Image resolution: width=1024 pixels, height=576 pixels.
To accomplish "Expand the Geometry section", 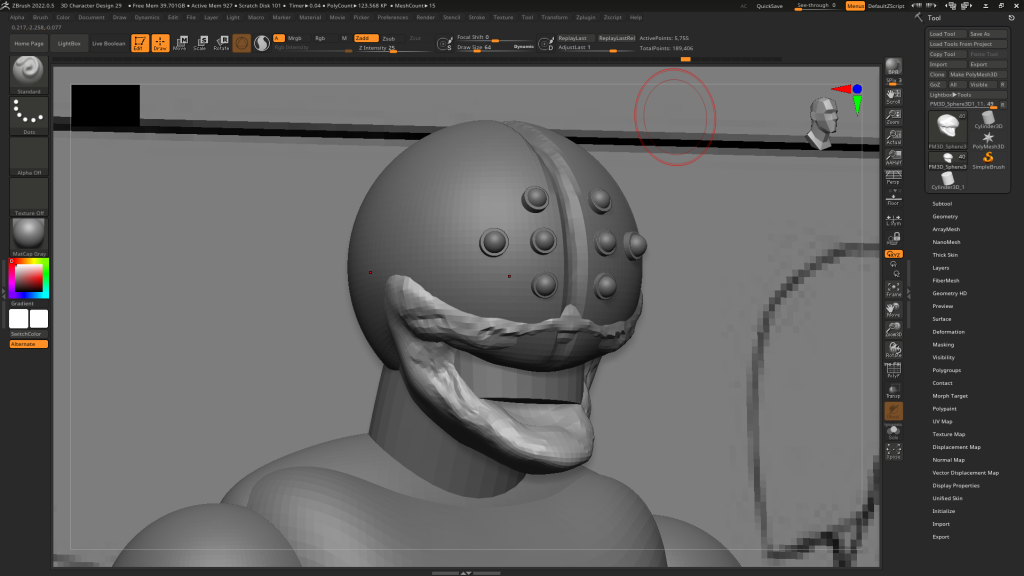I will (x=945, y=216).
